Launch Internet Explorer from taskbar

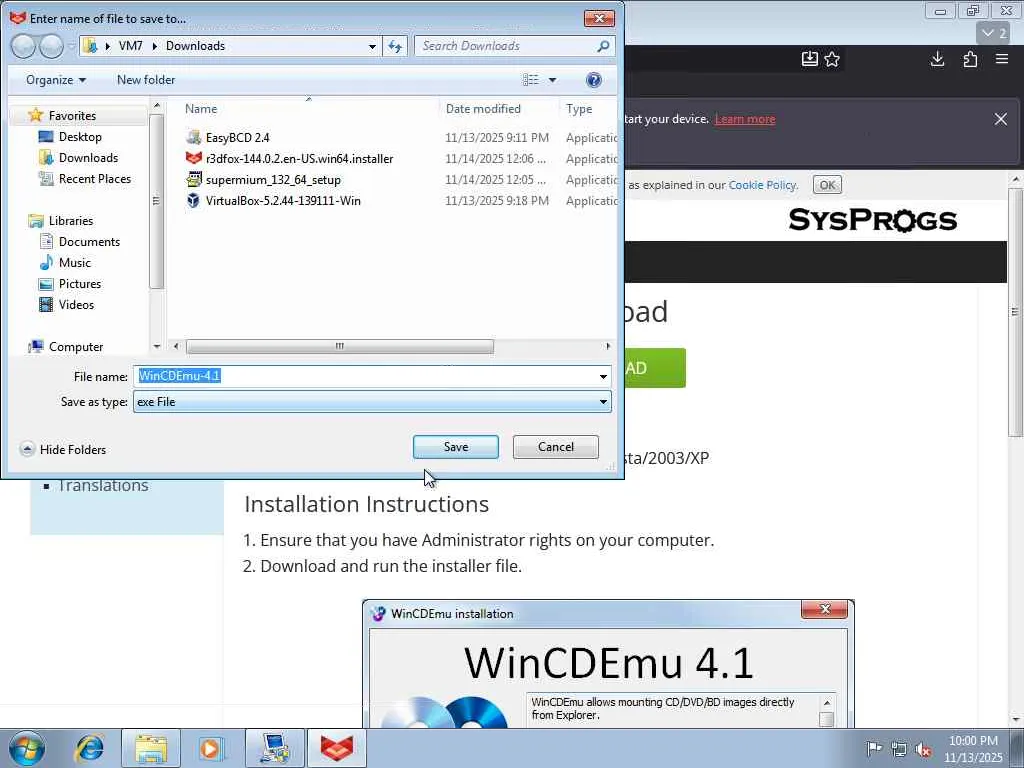89,748
